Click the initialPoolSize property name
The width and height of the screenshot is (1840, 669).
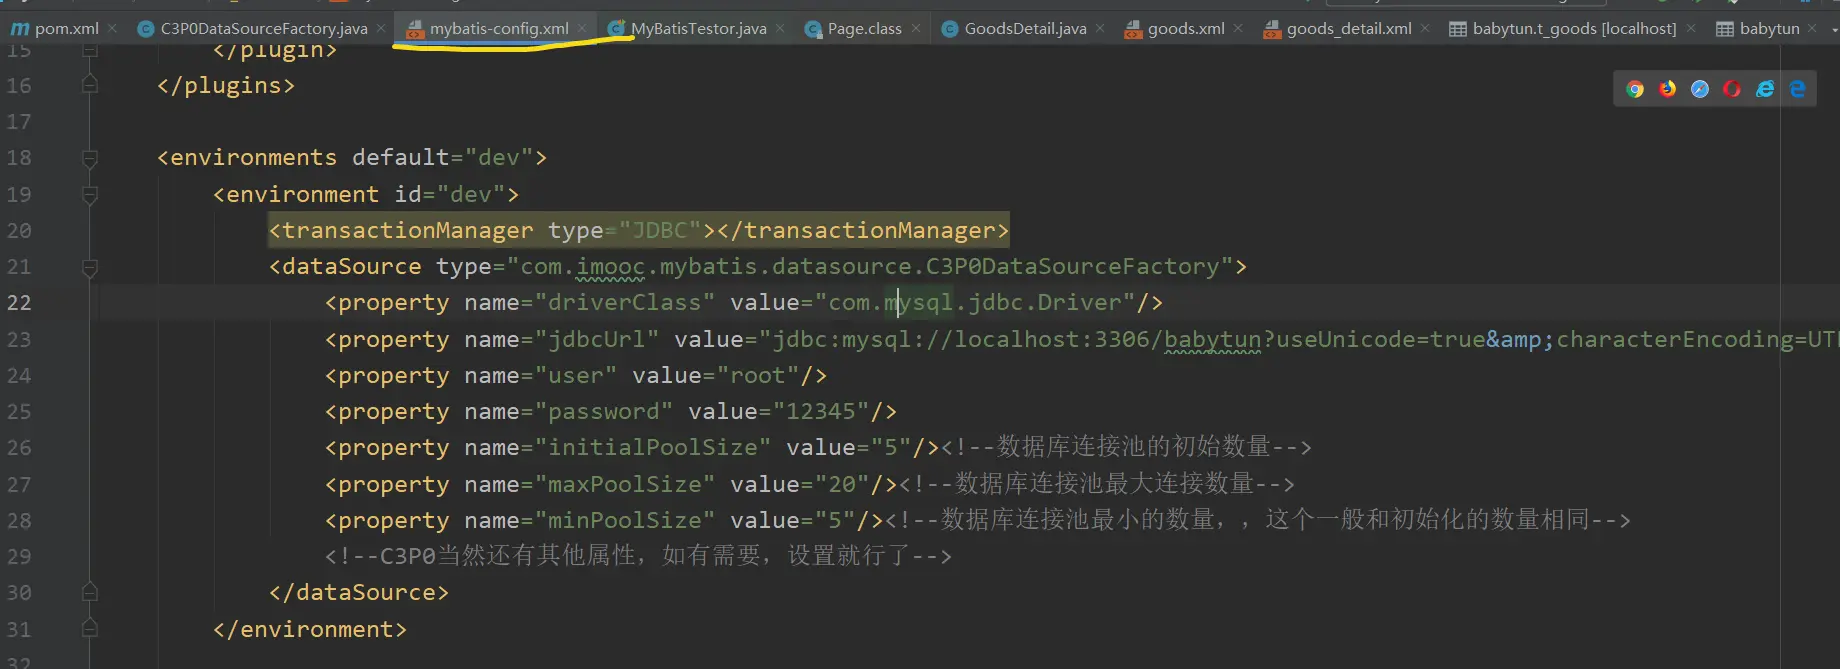click(653, 448)
